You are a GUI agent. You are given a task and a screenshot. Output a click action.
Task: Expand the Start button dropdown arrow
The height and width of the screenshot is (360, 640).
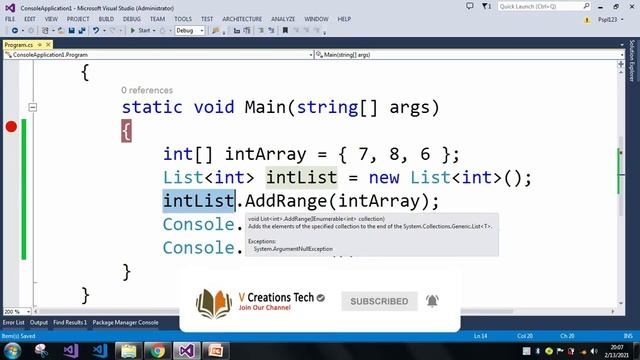click(154, 31)
